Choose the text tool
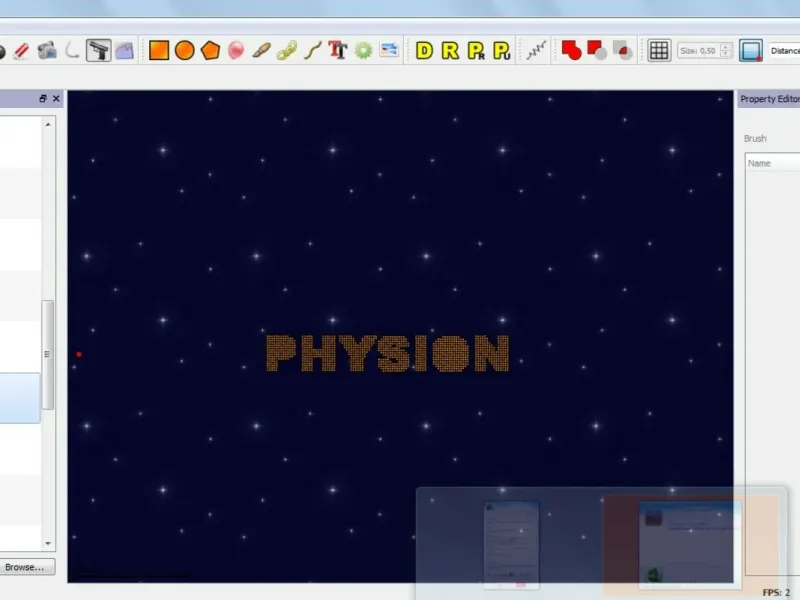 point(337,51)
